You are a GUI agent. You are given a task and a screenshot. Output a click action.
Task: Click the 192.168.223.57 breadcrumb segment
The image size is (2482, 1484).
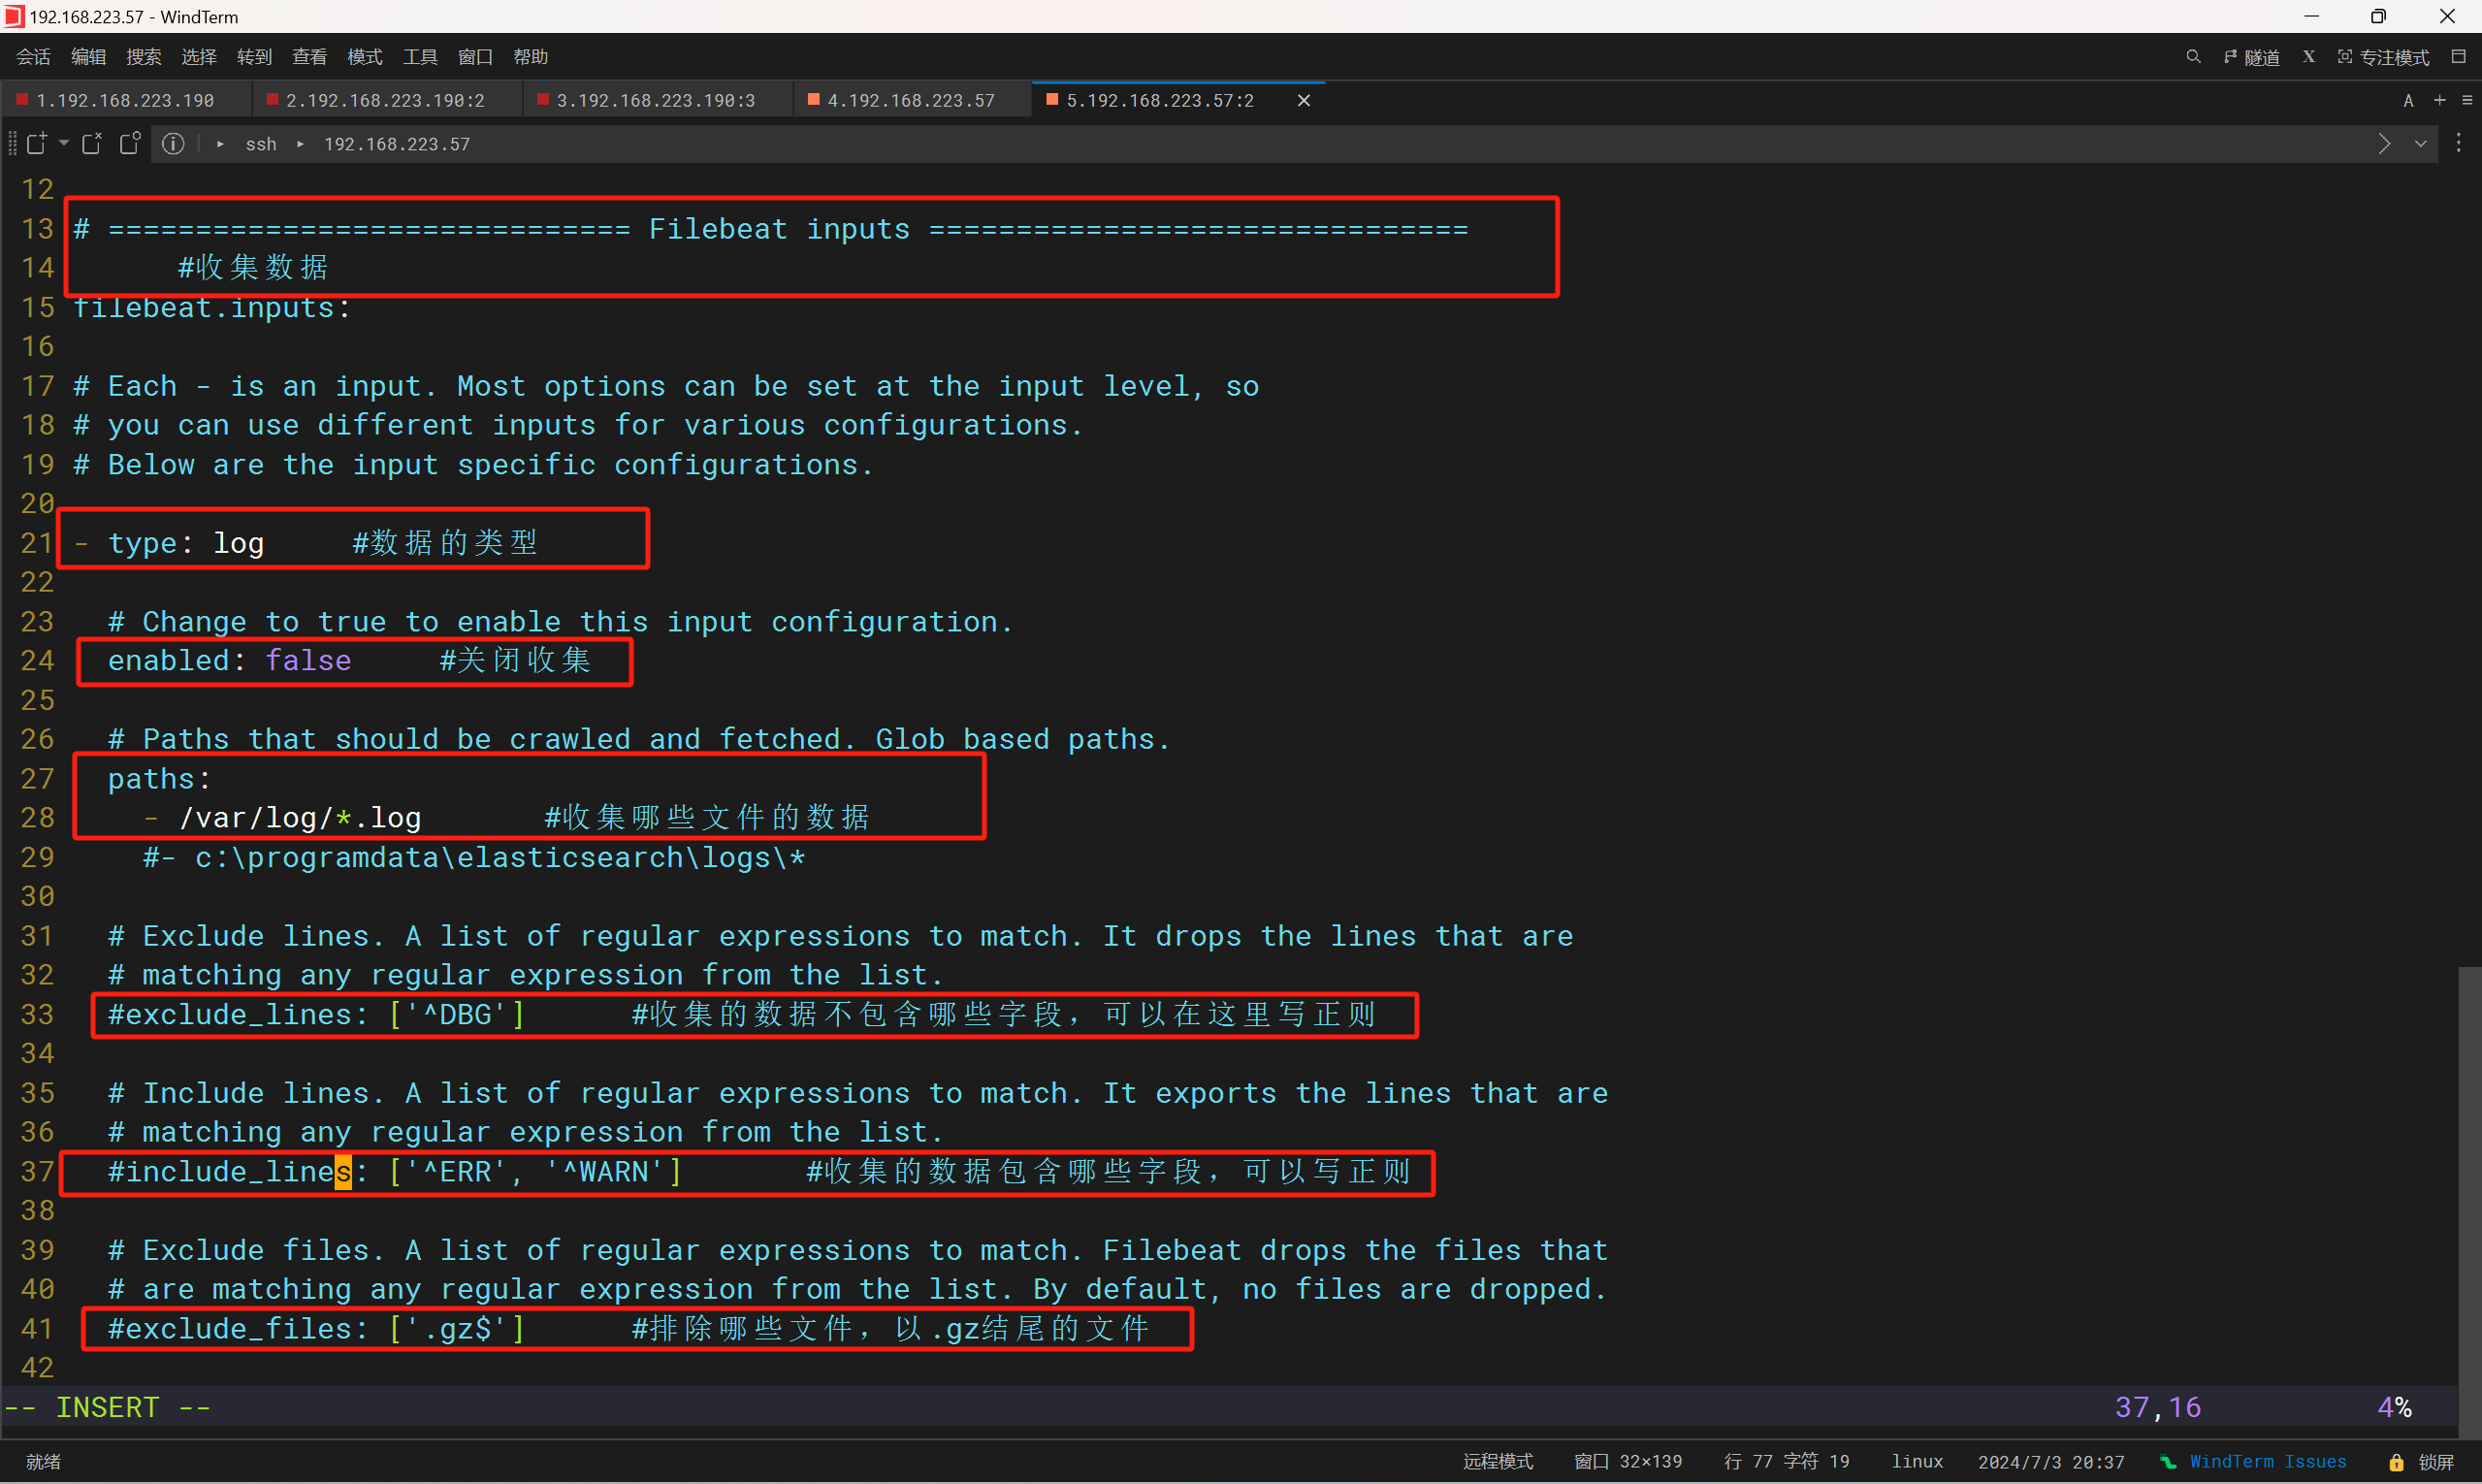[x=397, y=144]
